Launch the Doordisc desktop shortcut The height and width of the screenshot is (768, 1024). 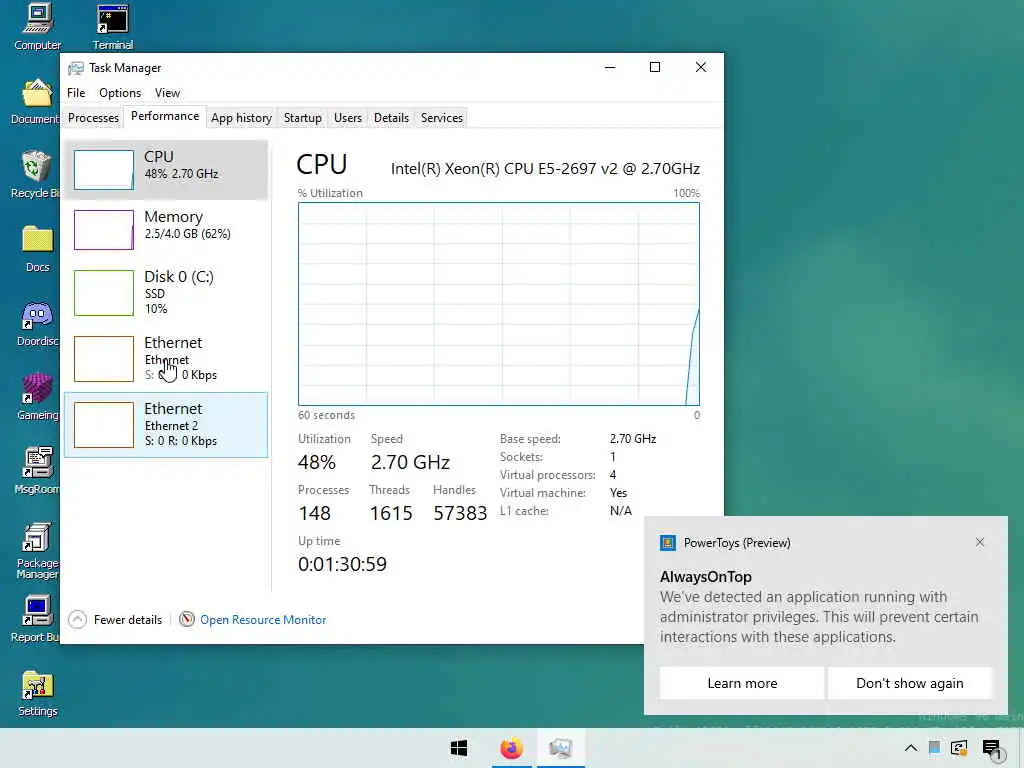click(x=37, y=323)
